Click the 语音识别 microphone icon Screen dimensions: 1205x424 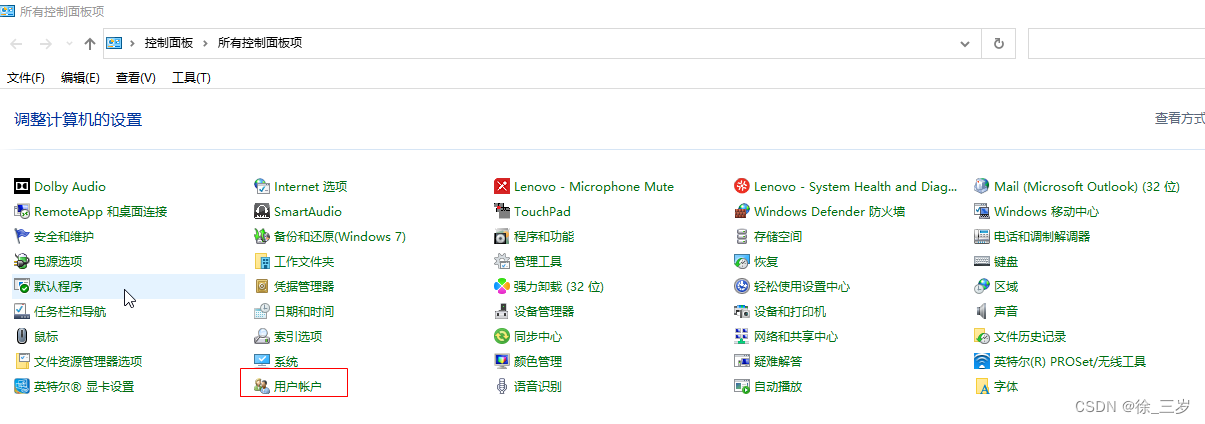point(502,386)
